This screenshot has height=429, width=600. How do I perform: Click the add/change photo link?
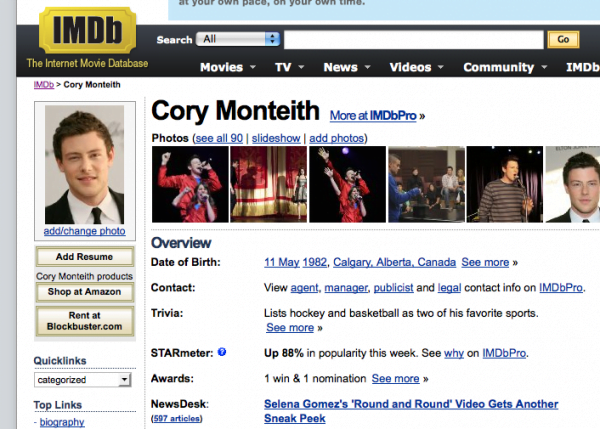[85, 231]
